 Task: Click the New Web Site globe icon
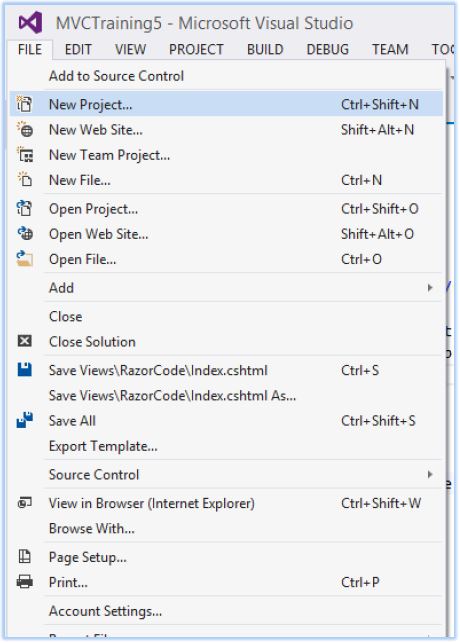pyautogui.click(x=25, y=130)
